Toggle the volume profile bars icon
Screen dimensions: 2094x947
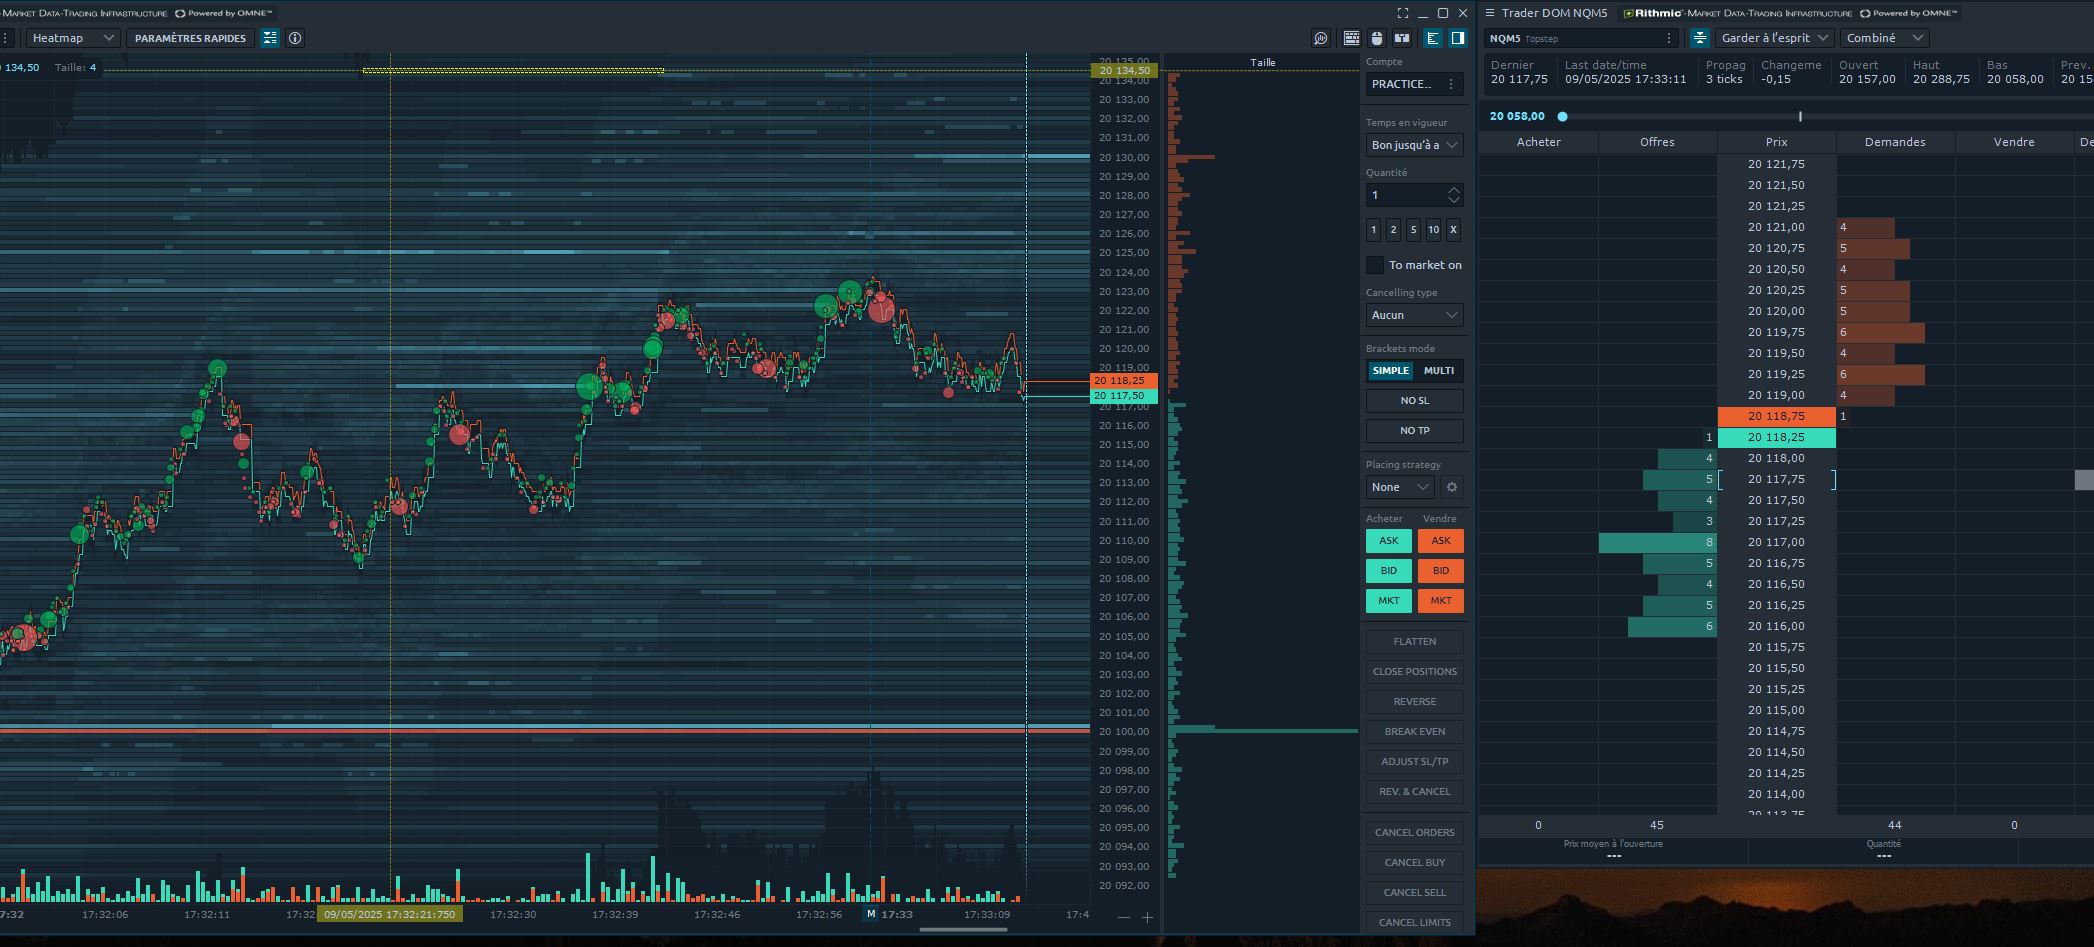coord(1433,38)
